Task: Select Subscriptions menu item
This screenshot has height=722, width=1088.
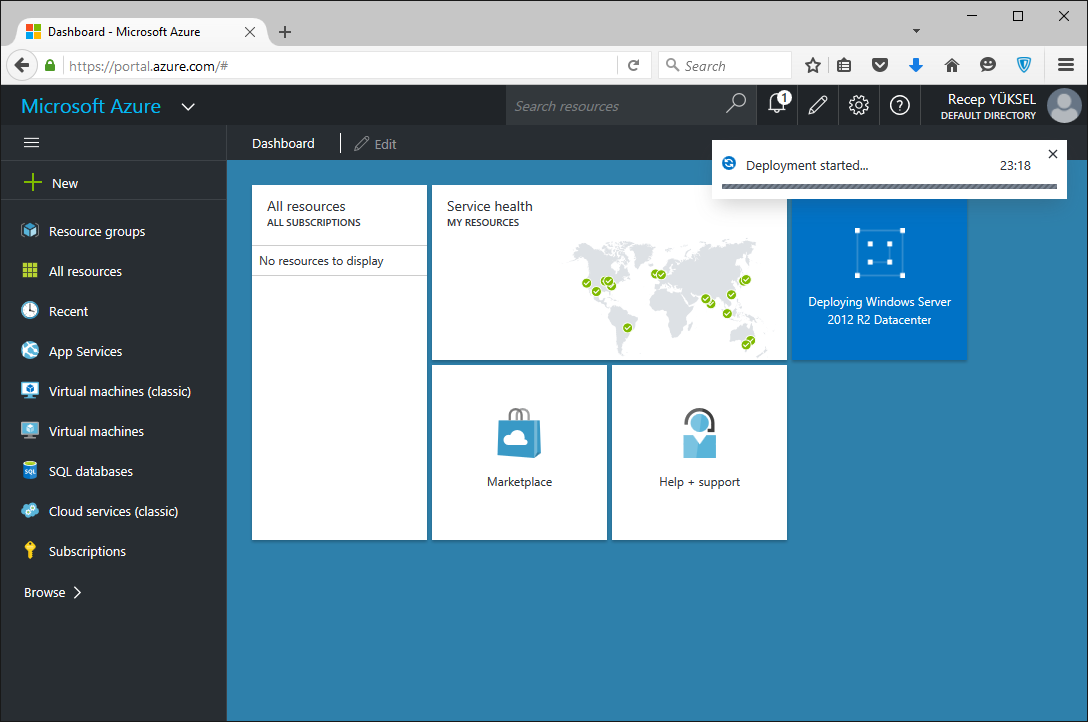Action: pos(114,551)
